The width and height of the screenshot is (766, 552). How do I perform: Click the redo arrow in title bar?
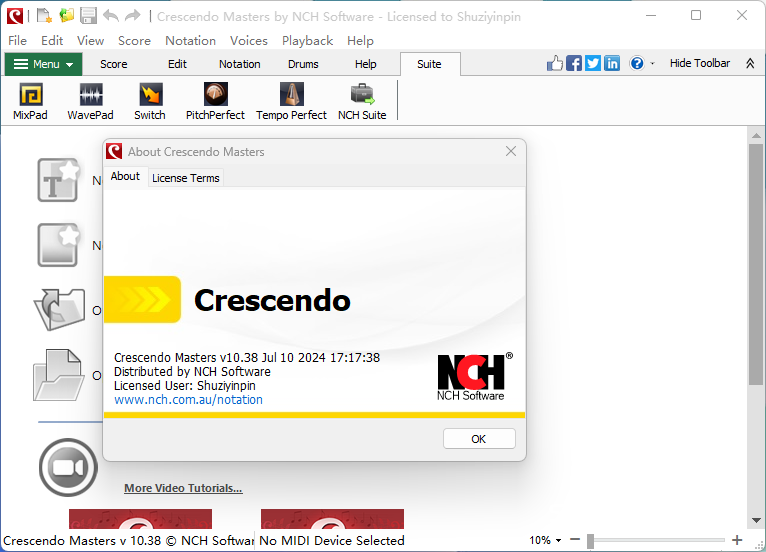pyautogui.click(x=132, y=16)
